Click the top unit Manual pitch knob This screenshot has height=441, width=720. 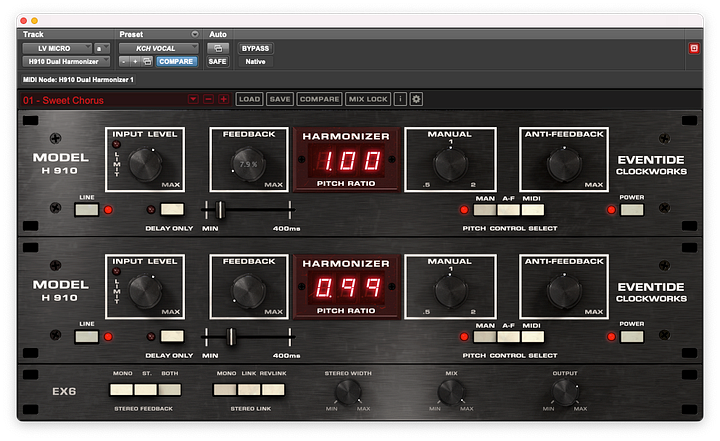[450, 164]
